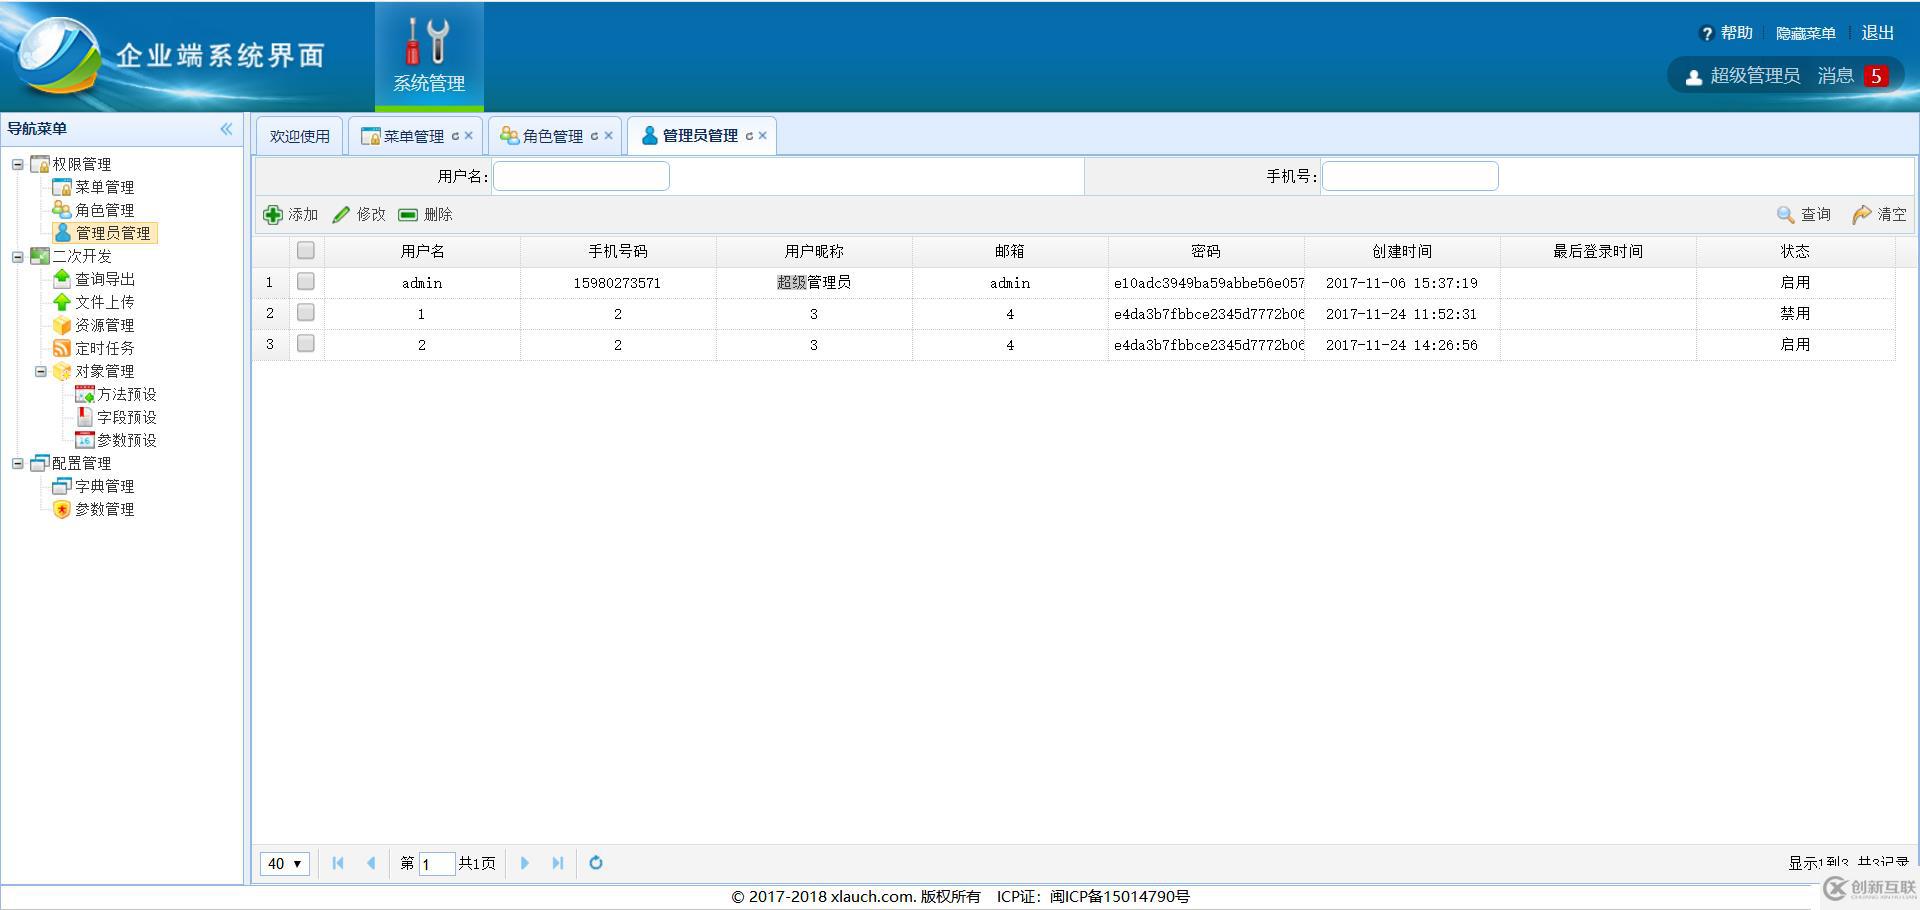Collapse the navigation panel with the « arrow
The height and width of the screenshot is (910, 1920).
(x=227, y=128)
